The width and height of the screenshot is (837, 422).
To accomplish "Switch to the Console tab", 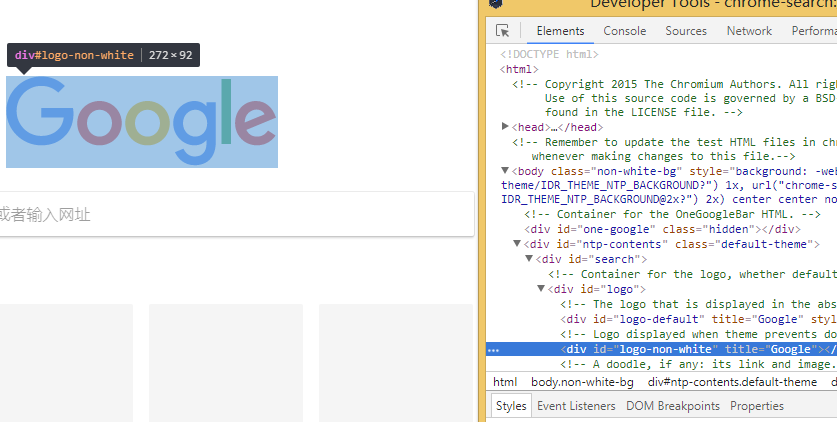I will (x=625, y=31).
